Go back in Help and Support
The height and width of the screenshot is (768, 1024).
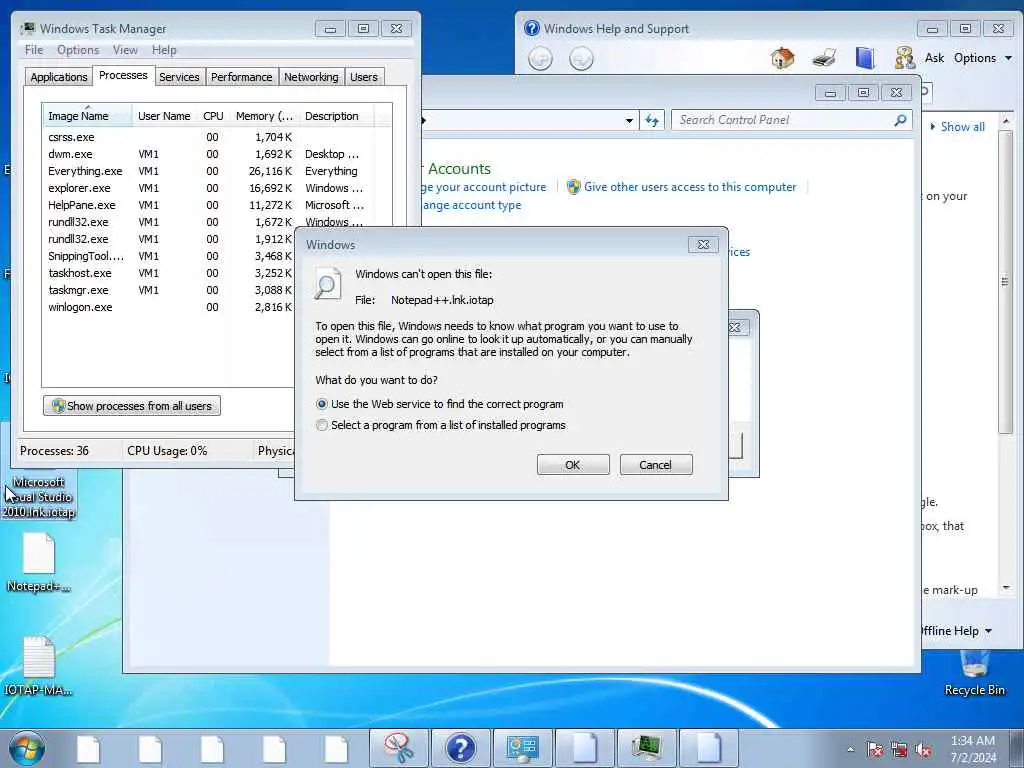tap(540, 59)
